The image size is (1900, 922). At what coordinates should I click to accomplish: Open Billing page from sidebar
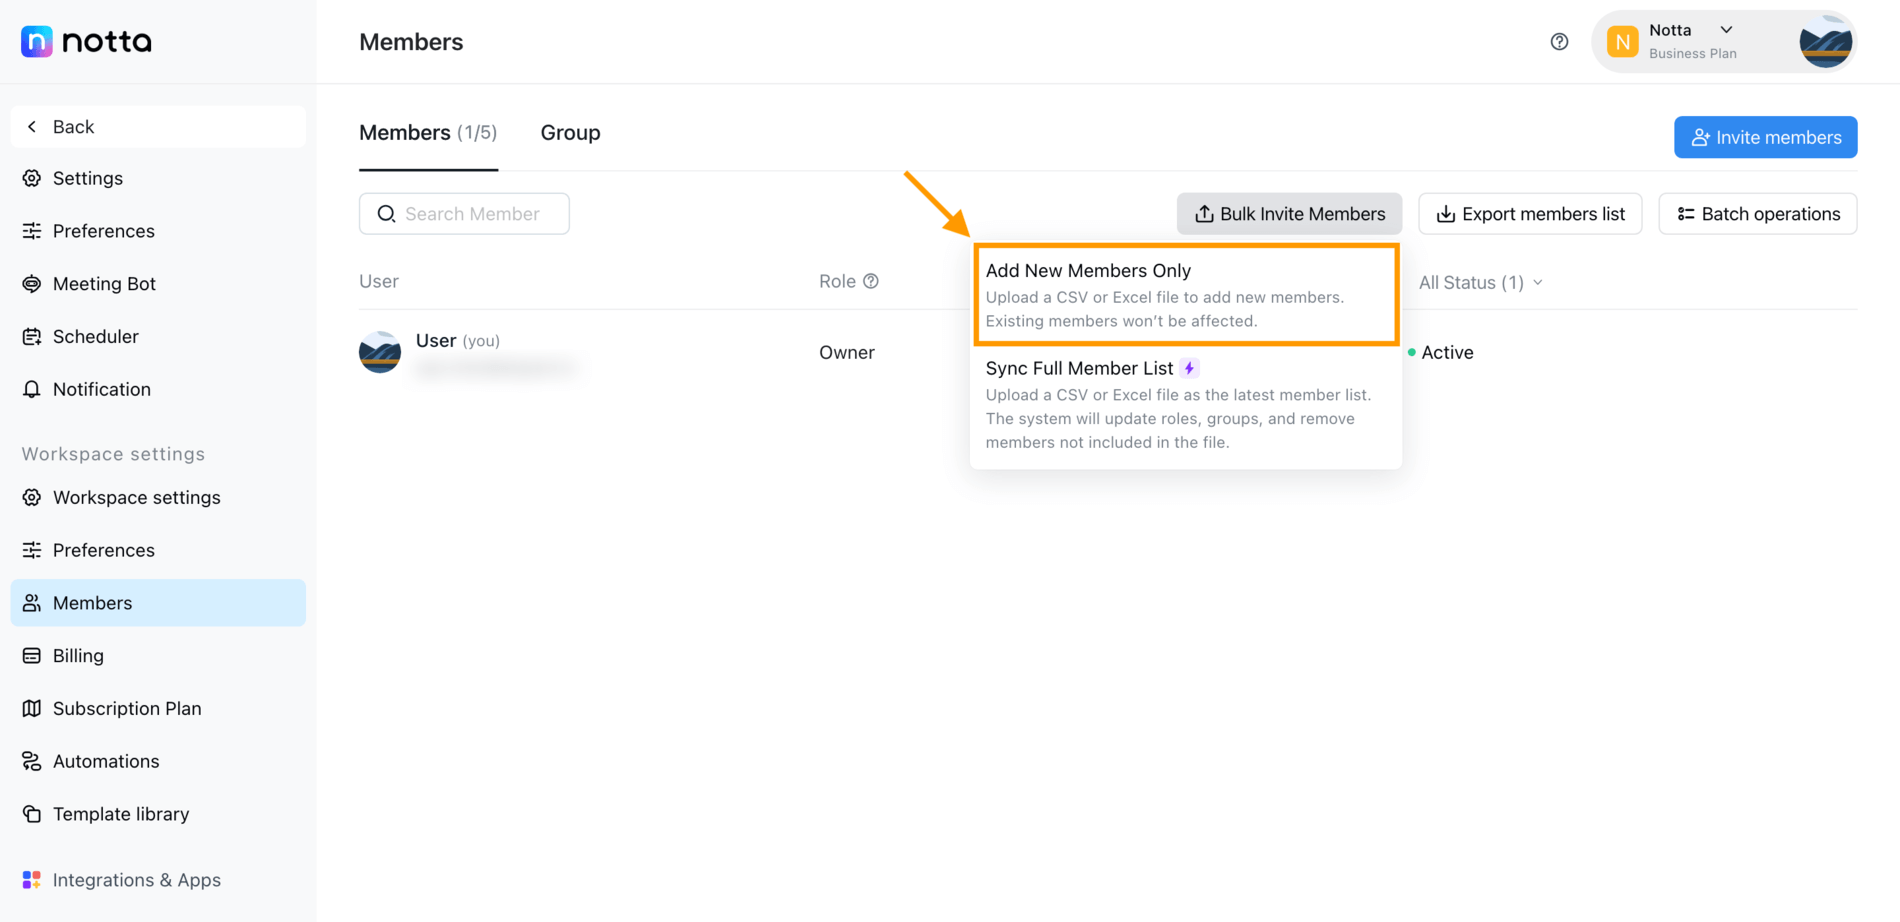[x=158, y=656]
